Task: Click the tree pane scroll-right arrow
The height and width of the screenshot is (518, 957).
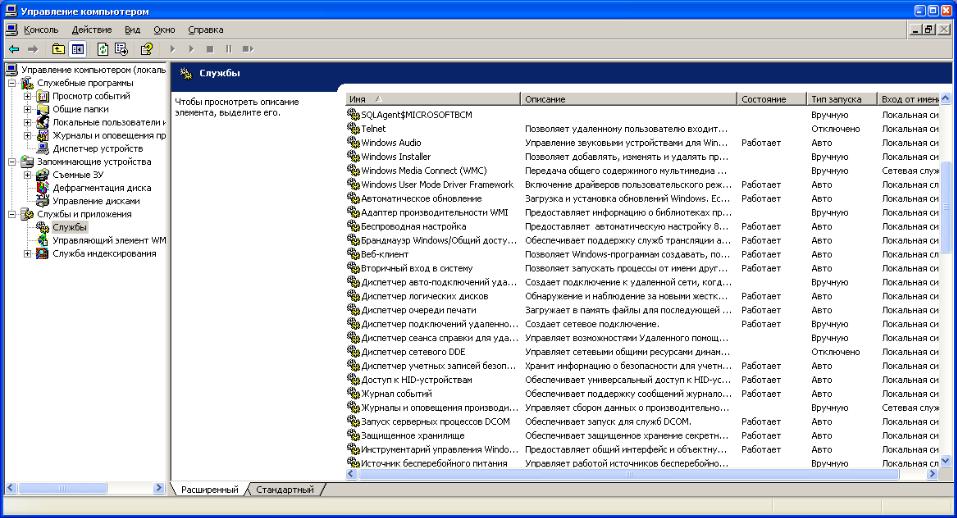Action: click(x=159, y=488)
